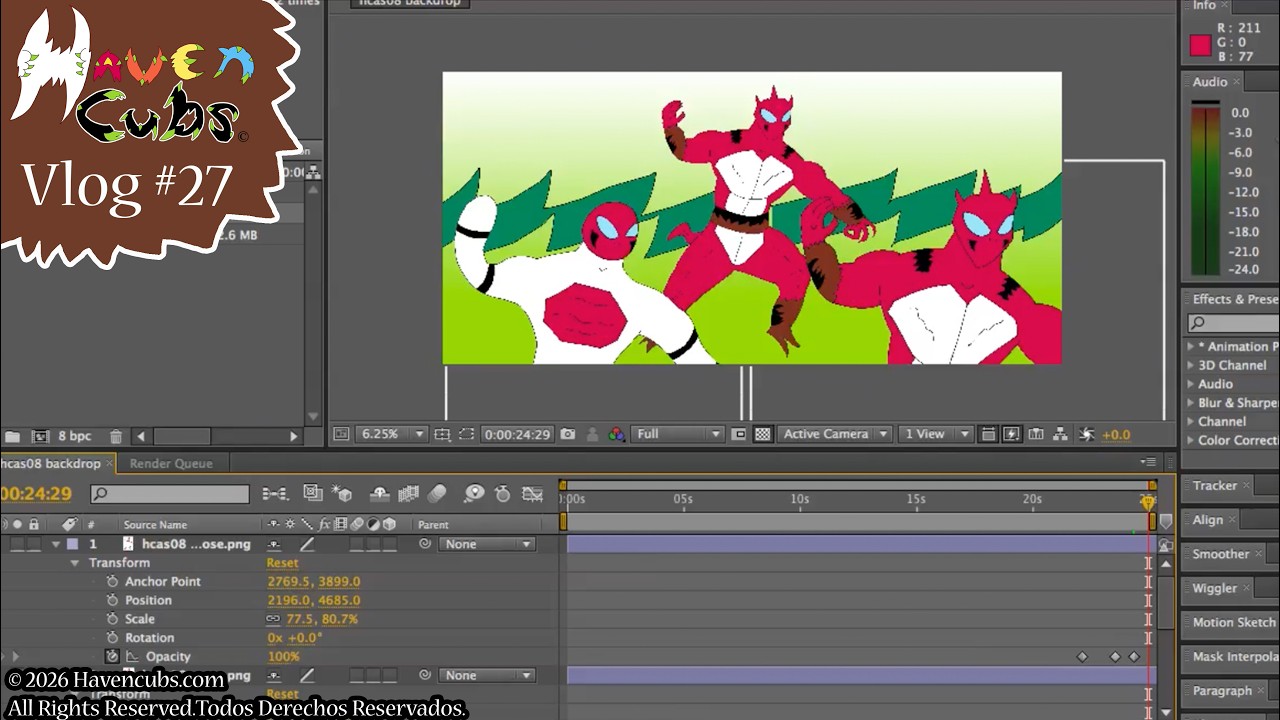Toggle Live Update icon in timeline
This screenshot has height=720, width=1280.
pos(312,493)
